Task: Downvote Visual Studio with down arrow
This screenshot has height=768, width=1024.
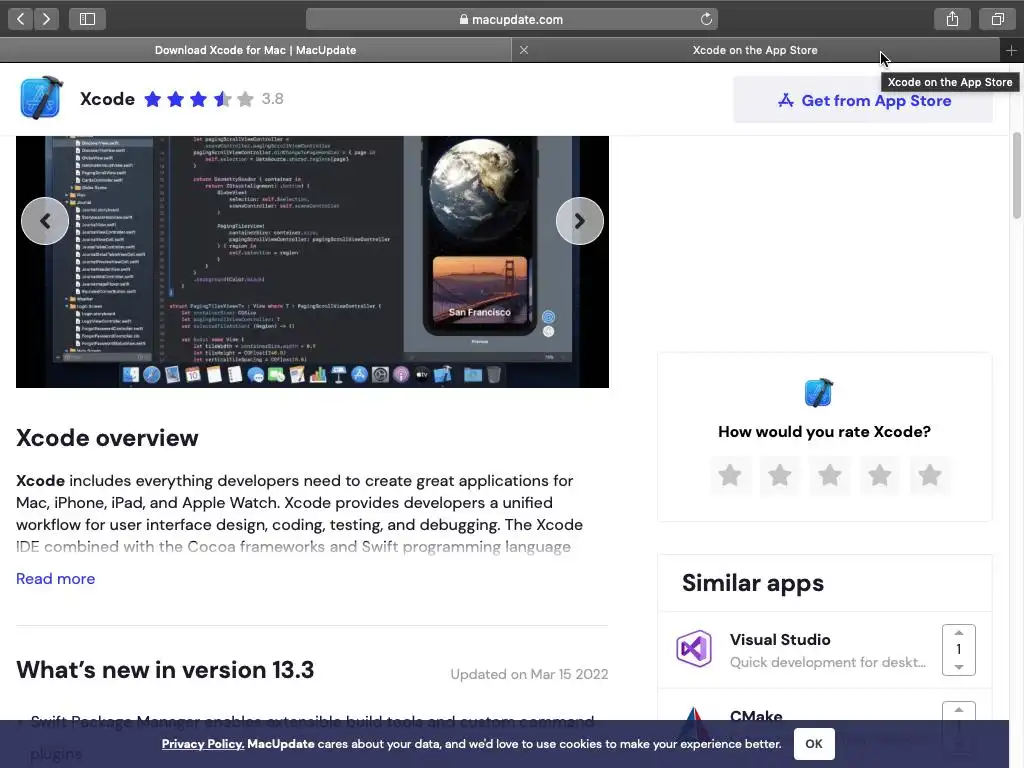Action: pyautogui.click(x=959, y=667)
